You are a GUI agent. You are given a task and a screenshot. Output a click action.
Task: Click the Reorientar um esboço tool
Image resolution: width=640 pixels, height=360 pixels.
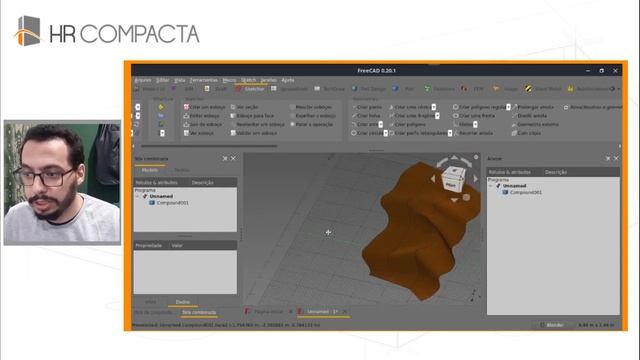(x=258, y=124)
